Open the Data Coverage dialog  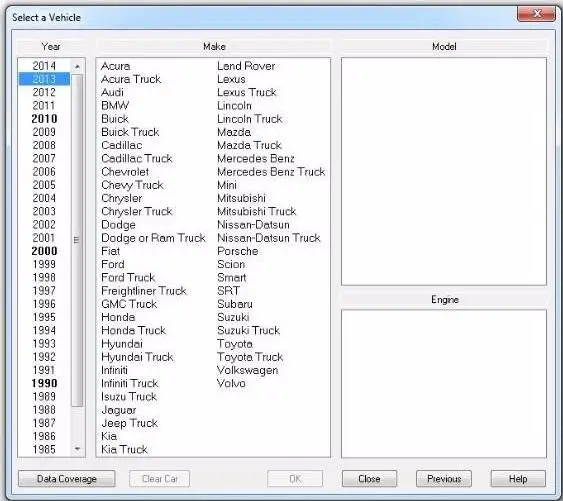[66, 478]
